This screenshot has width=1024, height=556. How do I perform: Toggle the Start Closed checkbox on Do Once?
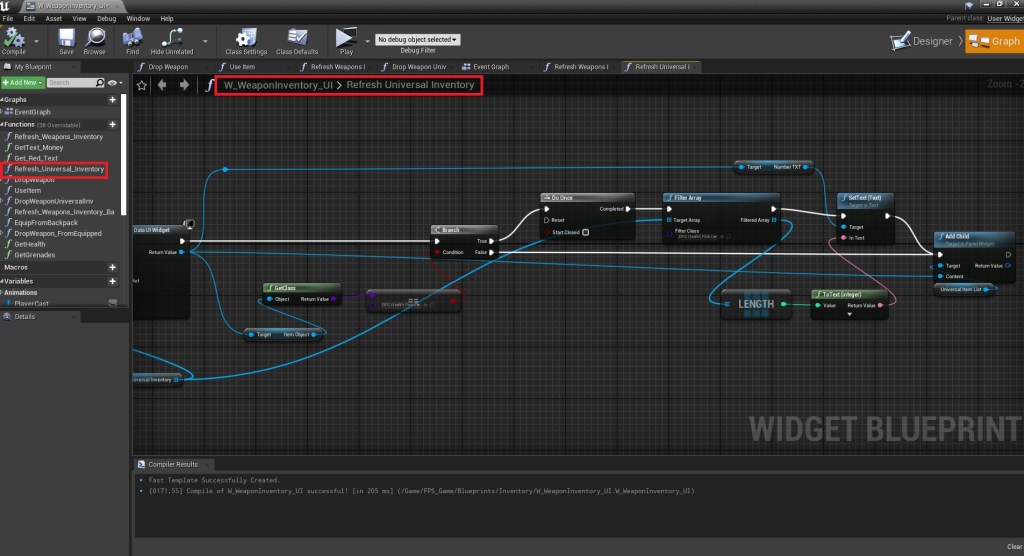[586, 232]
